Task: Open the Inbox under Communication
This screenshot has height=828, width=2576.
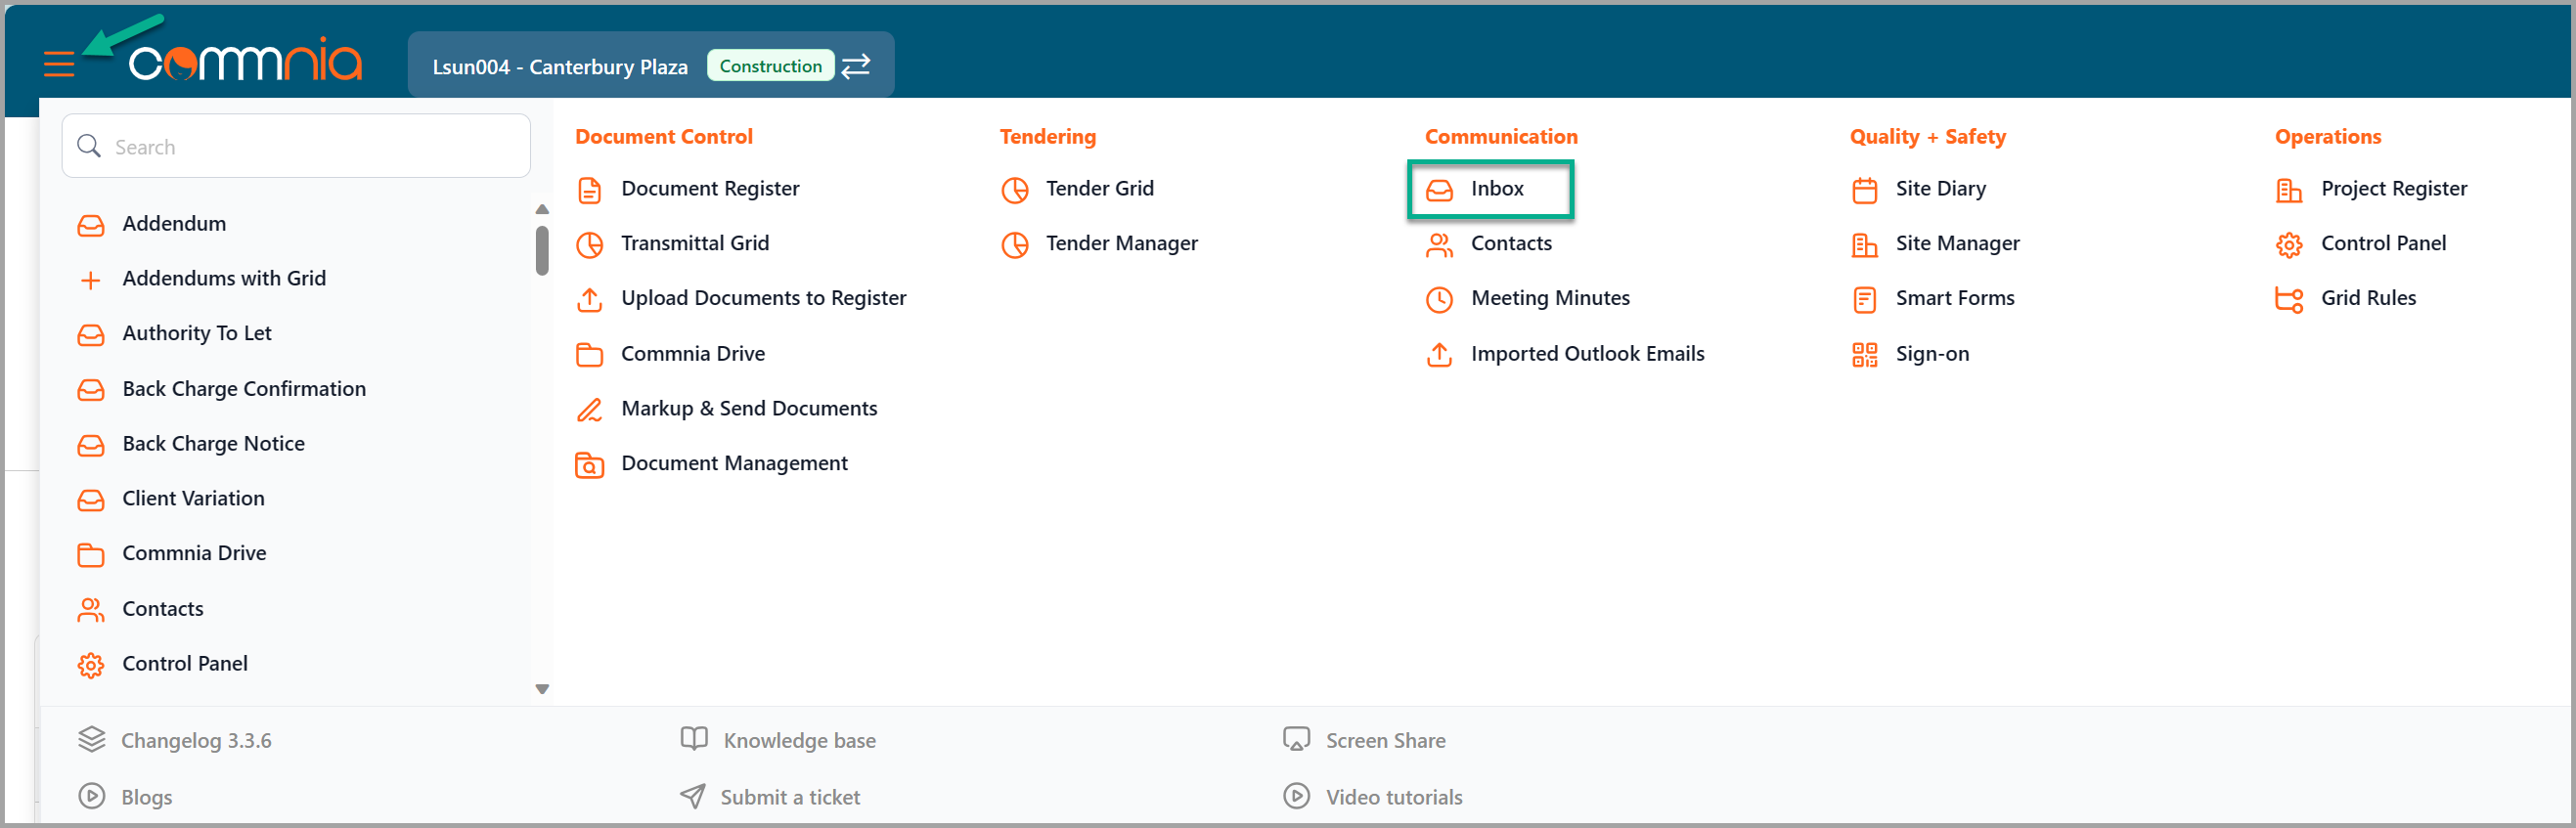Action: (1490, 189)
